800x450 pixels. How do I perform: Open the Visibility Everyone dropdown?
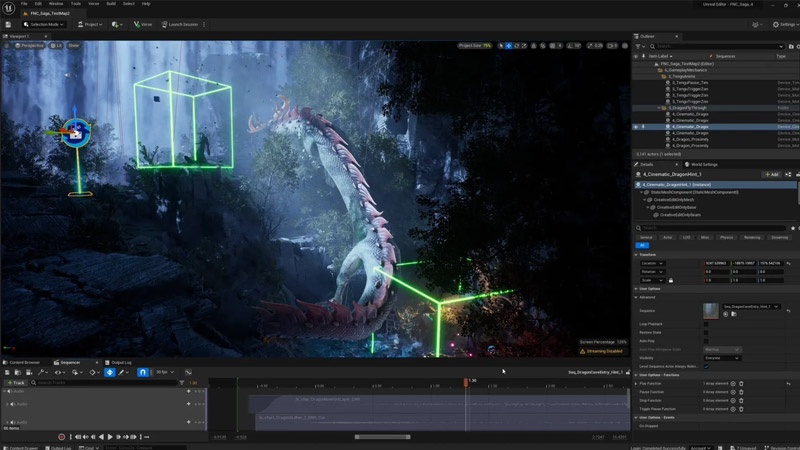(722, 357)
